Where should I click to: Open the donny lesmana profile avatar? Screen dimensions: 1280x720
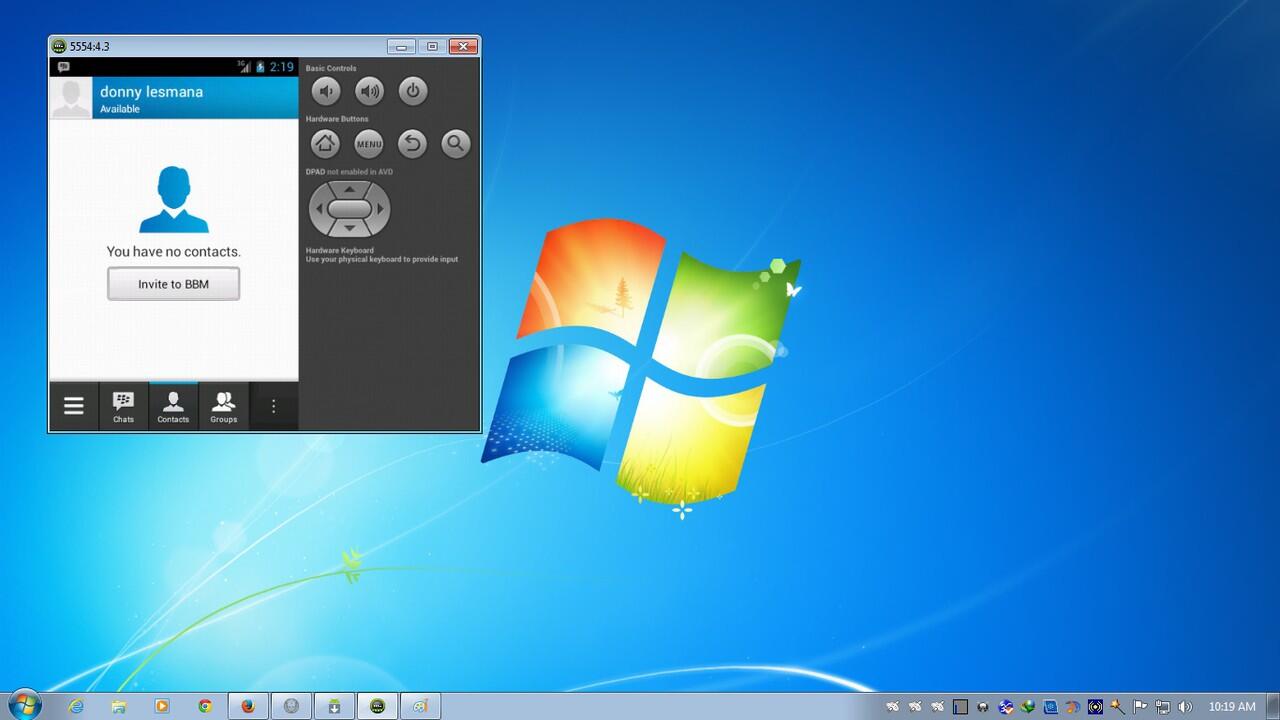click(71, 98)
